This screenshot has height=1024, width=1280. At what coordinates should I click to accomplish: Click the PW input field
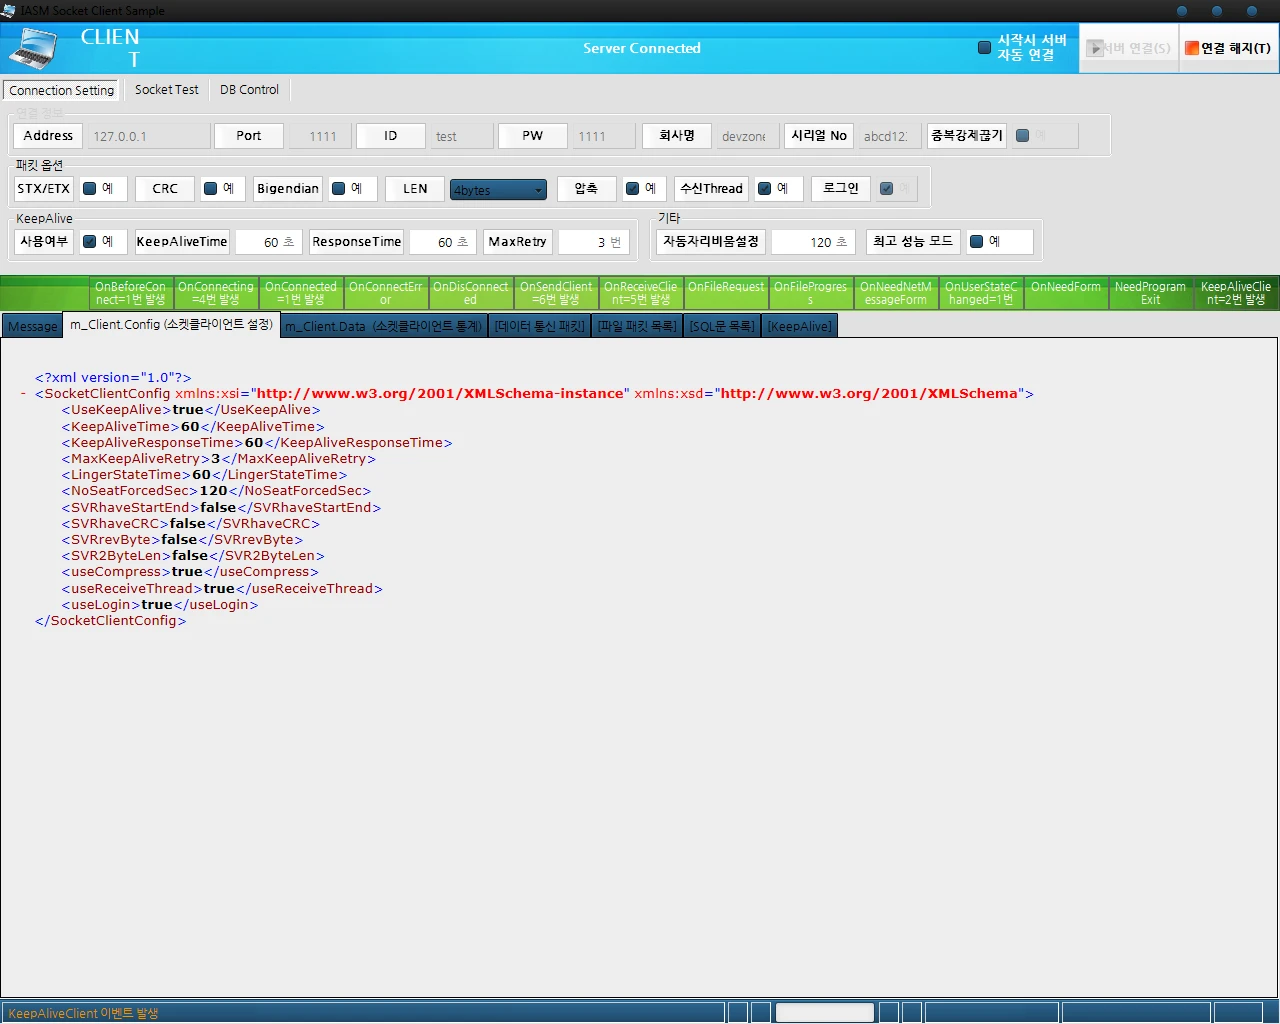603,136
